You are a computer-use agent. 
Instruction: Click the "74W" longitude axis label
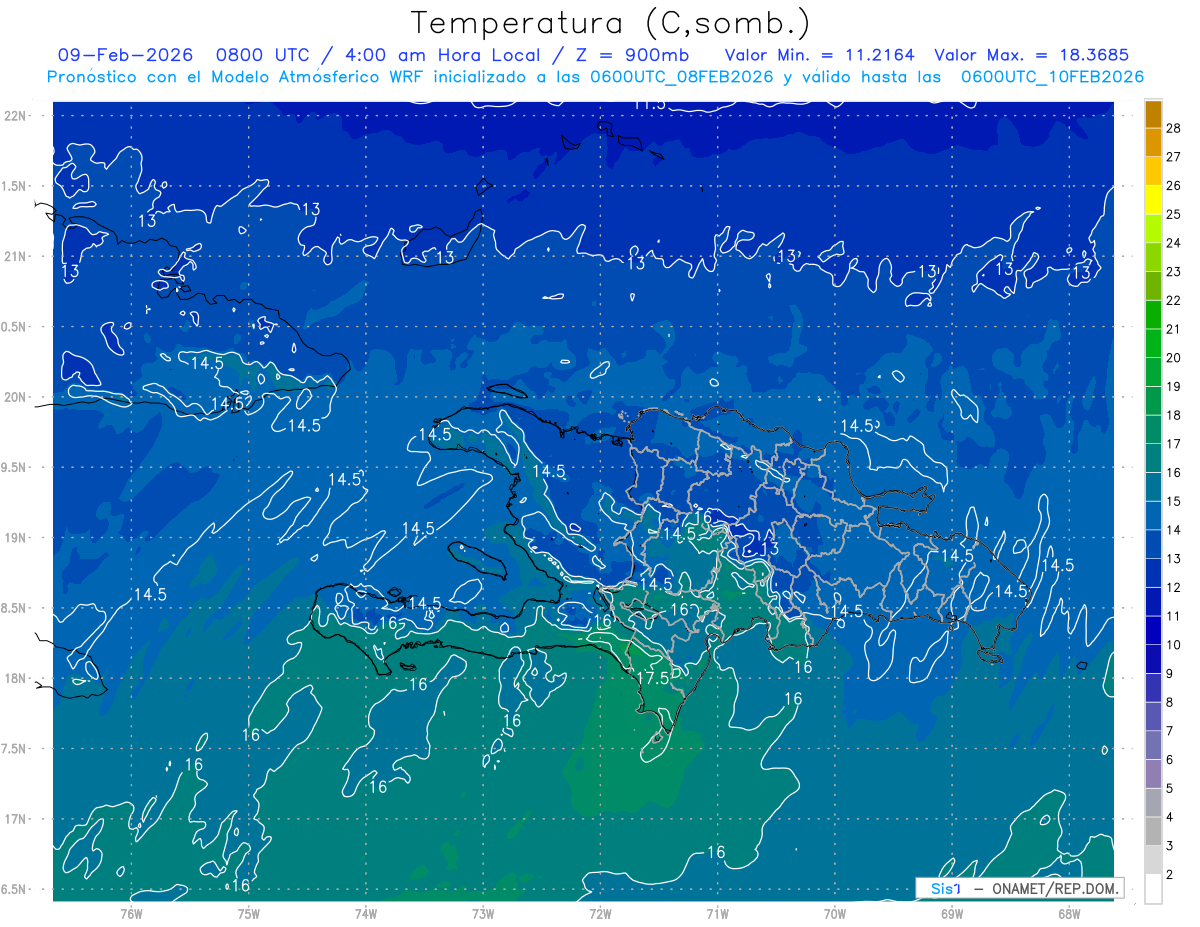click(x=366, y=912)
